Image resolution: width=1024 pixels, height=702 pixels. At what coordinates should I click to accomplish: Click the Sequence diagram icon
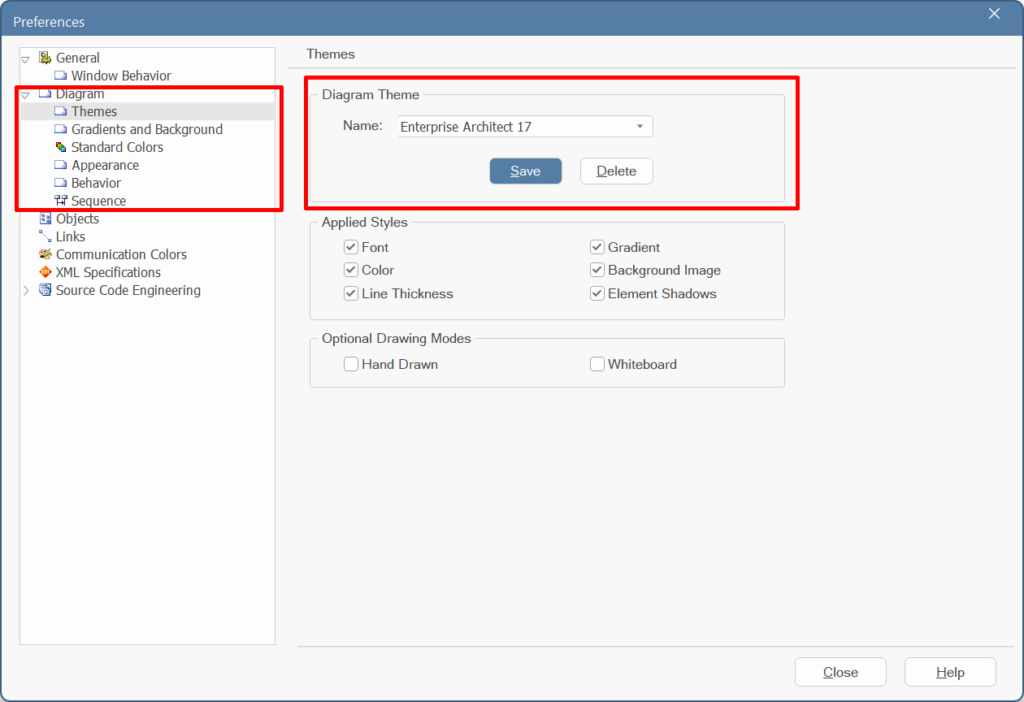tap(61, 201)
